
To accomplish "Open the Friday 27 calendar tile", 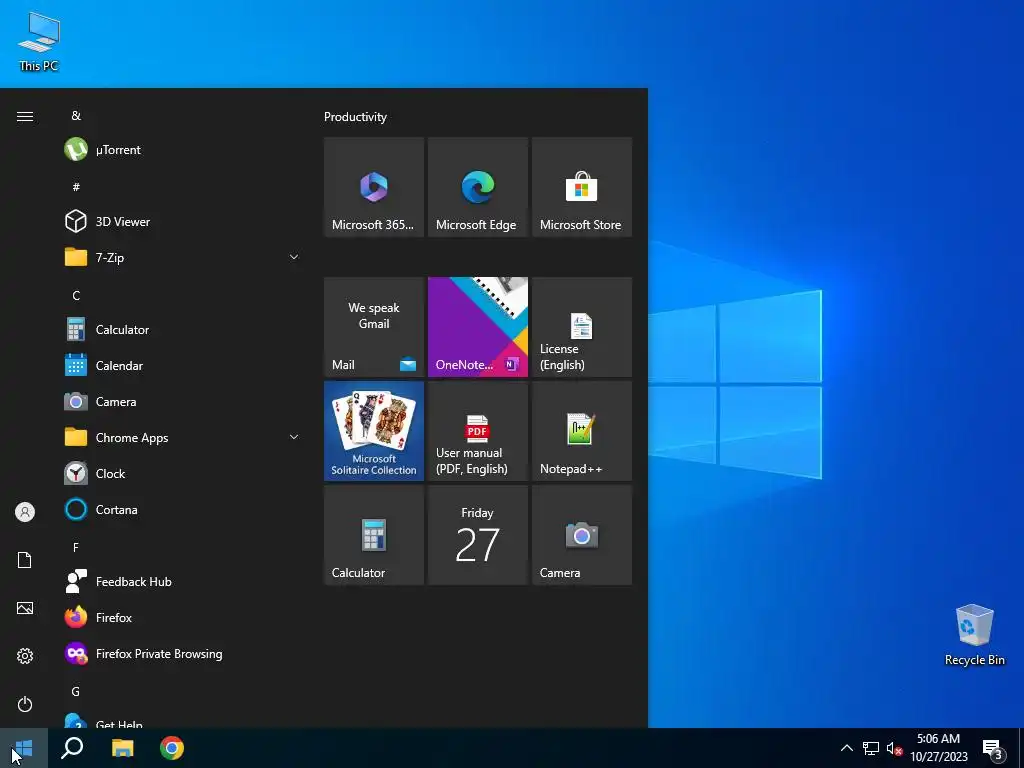I will point(477,535).
